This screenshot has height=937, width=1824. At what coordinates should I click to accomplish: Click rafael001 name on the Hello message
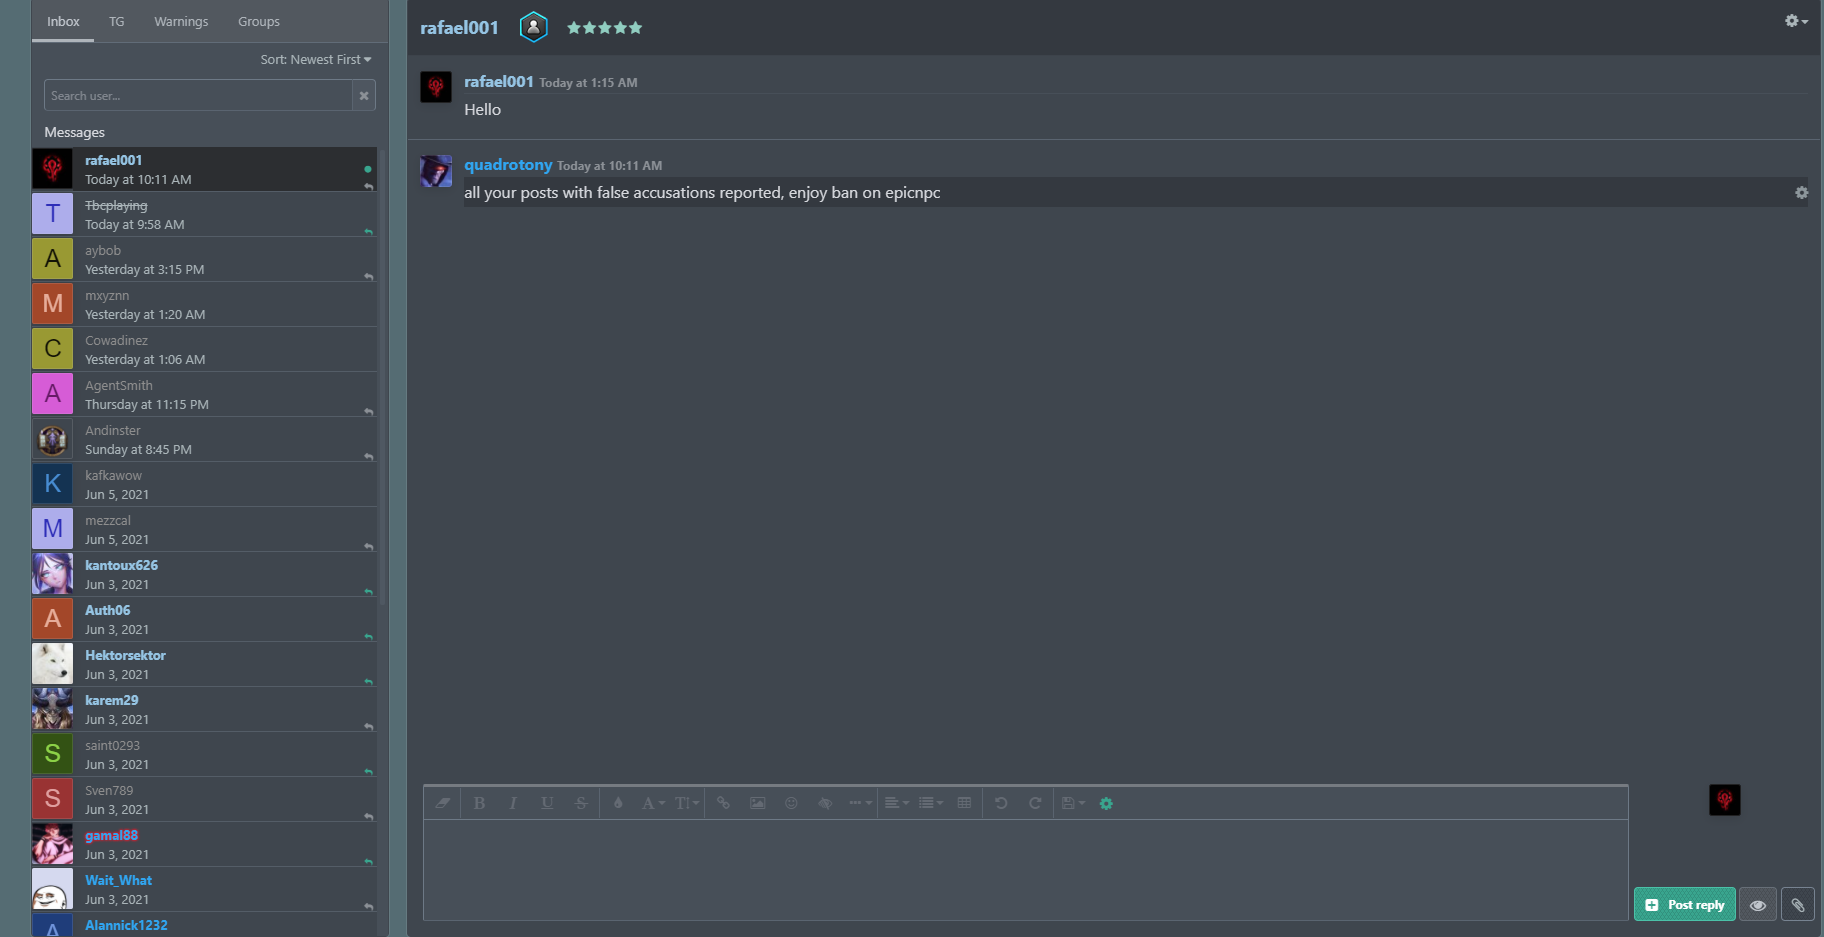(498, 82)
